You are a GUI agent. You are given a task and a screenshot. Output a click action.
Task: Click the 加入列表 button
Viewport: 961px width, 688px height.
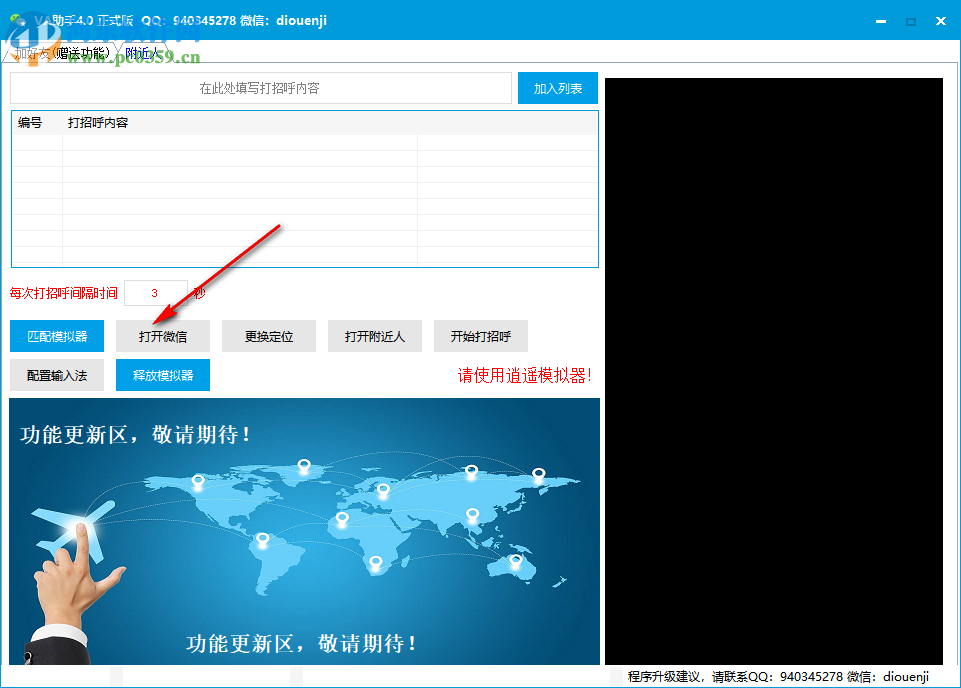pos(557,88)
